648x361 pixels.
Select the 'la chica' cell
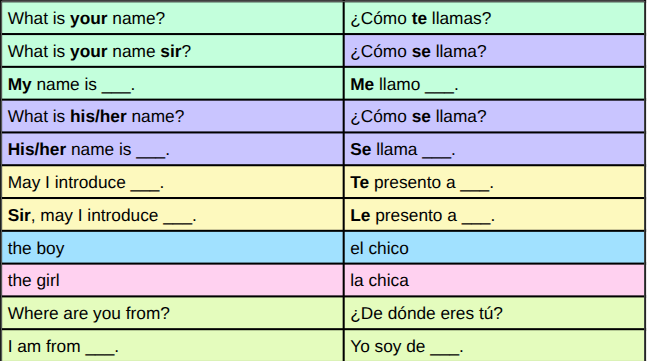coord(494,280)
